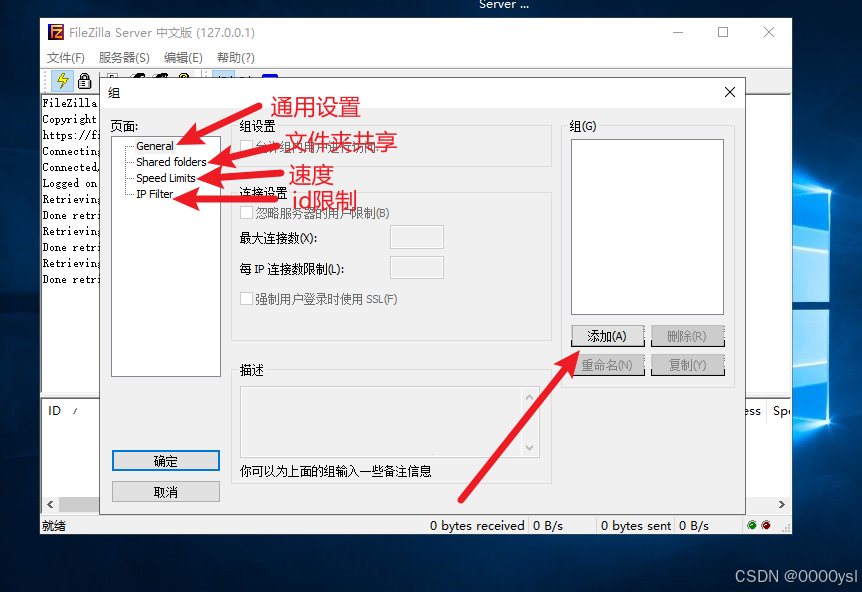Click the 添加(A) button
862x592 pixels.
pos(607,336)
